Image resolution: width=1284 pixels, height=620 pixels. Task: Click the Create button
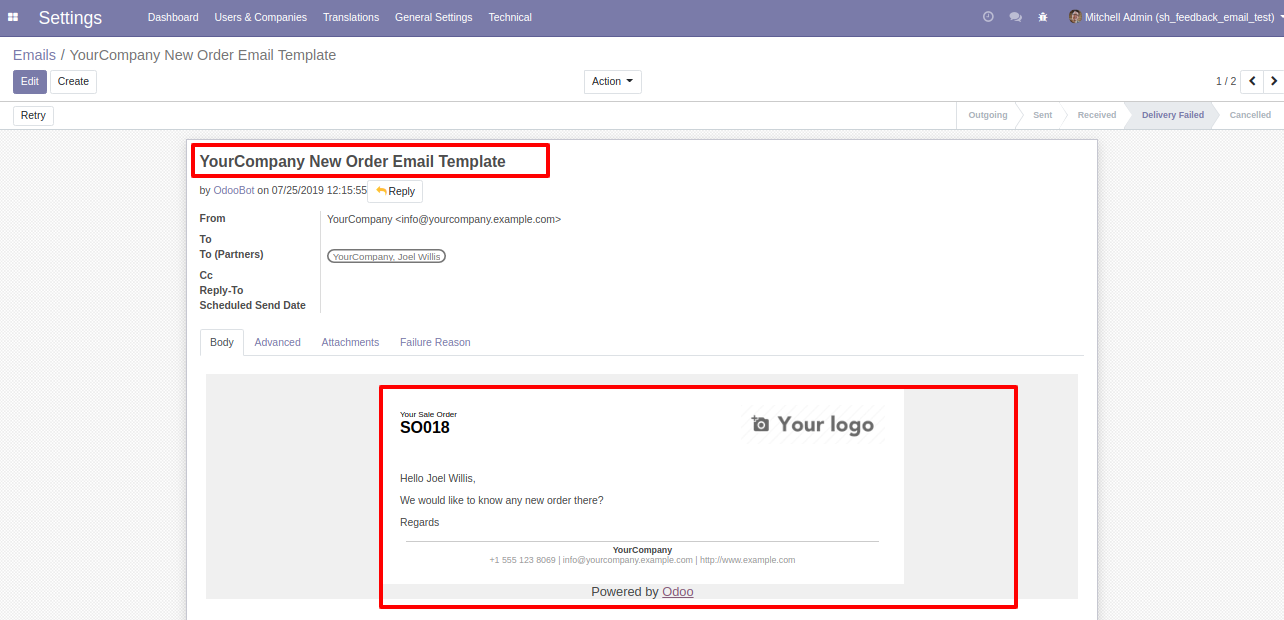tap(73, 82)
